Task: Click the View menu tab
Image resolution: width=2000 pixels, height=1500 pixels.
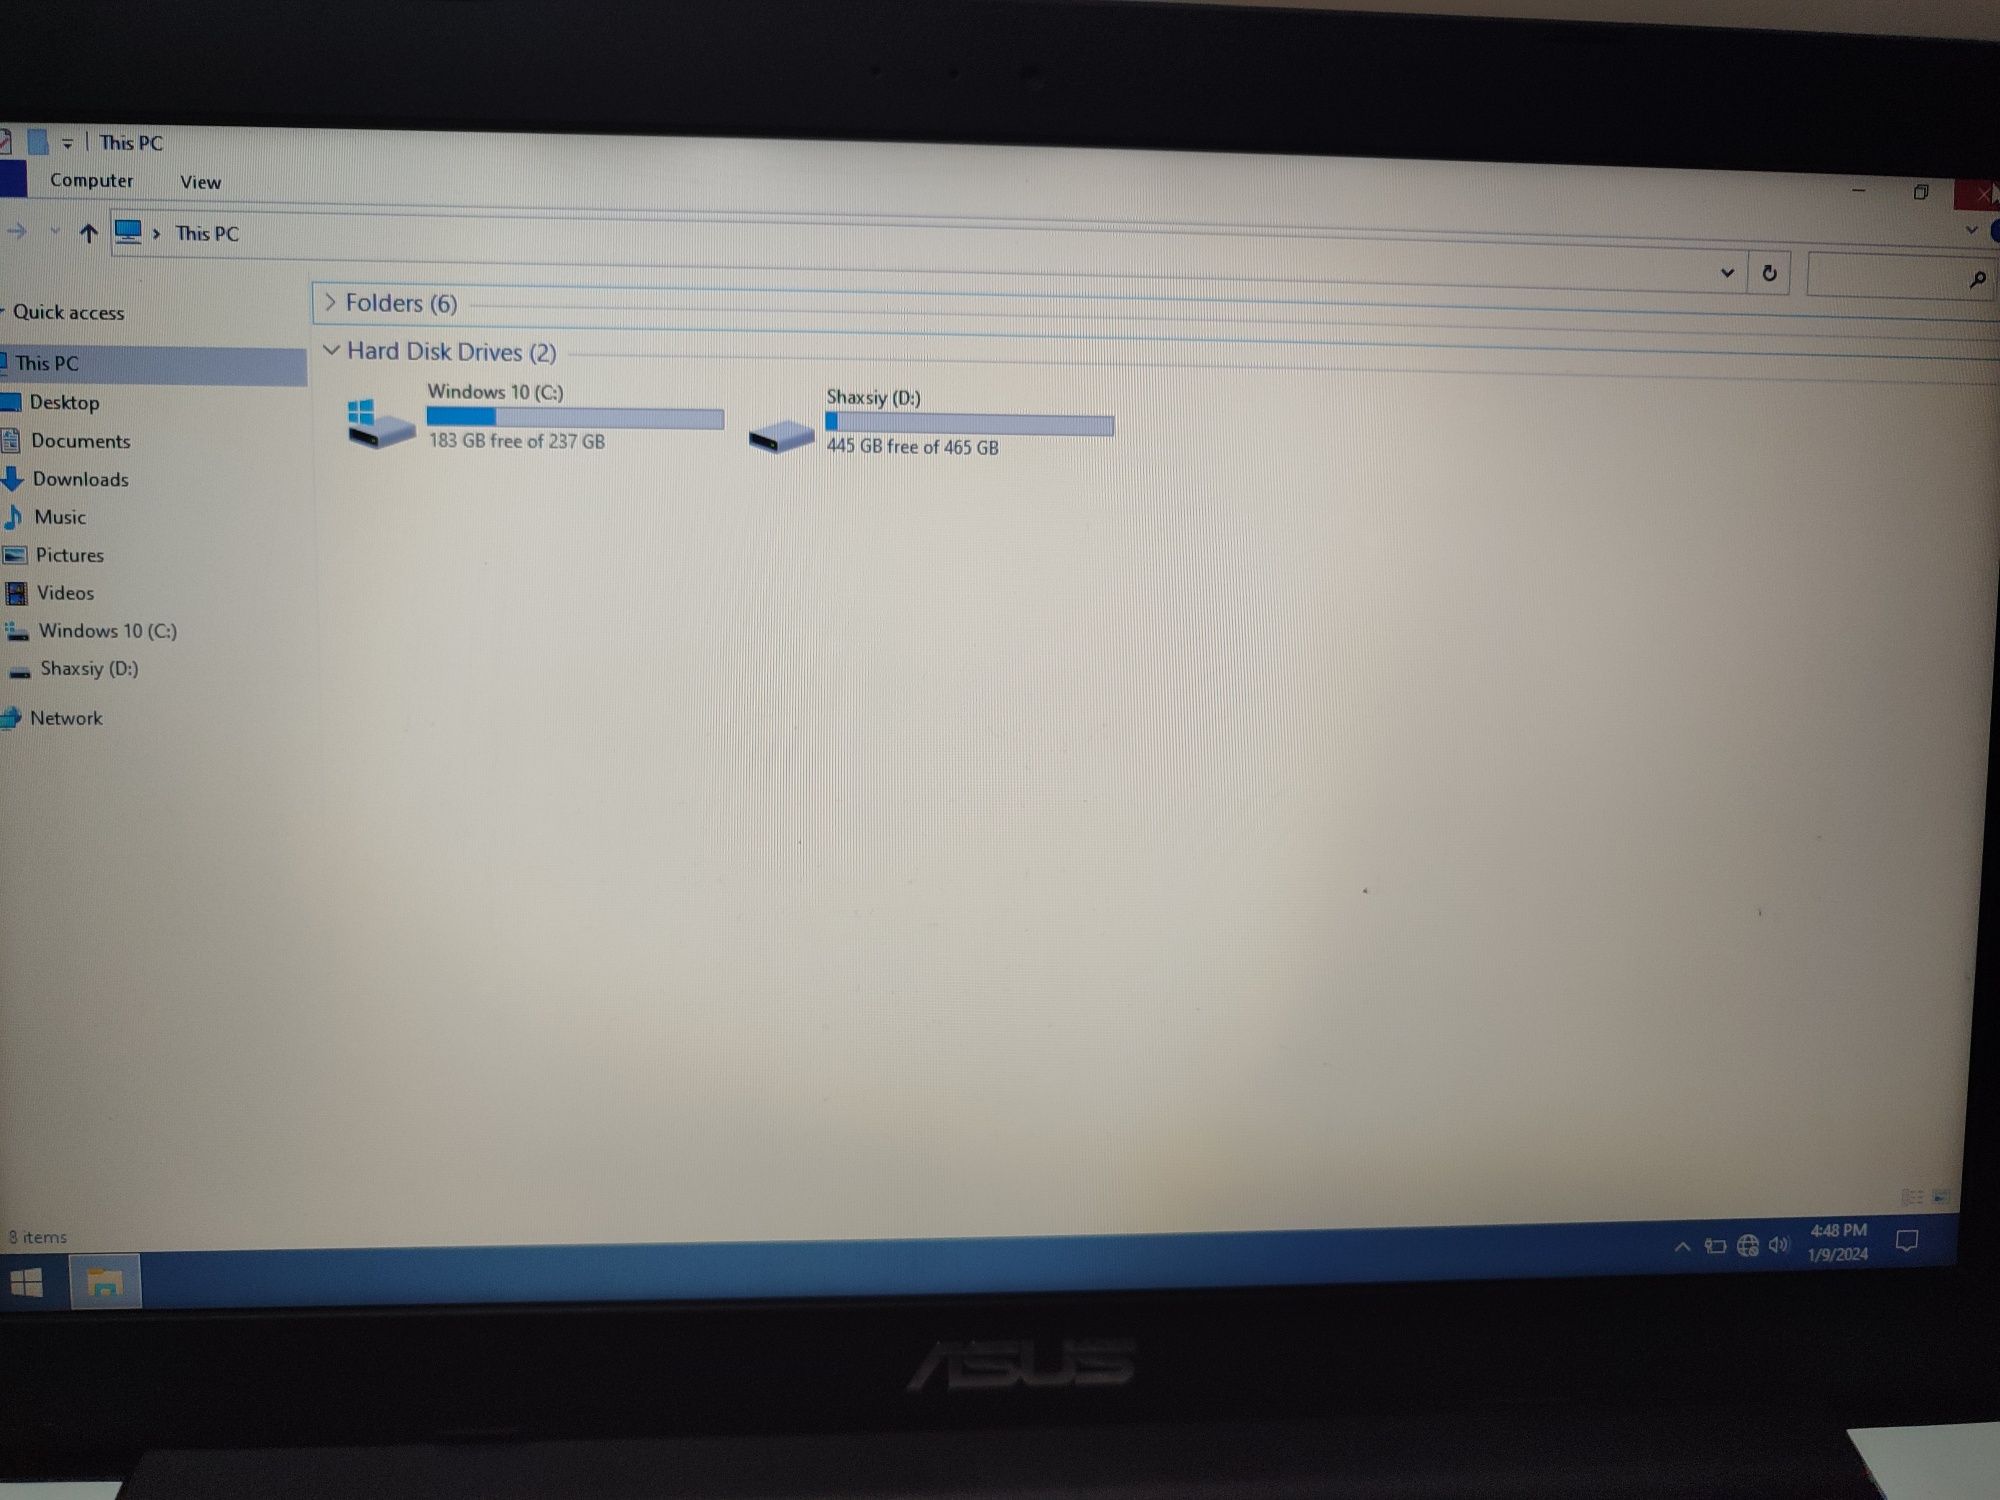Action: click(198, 180)
